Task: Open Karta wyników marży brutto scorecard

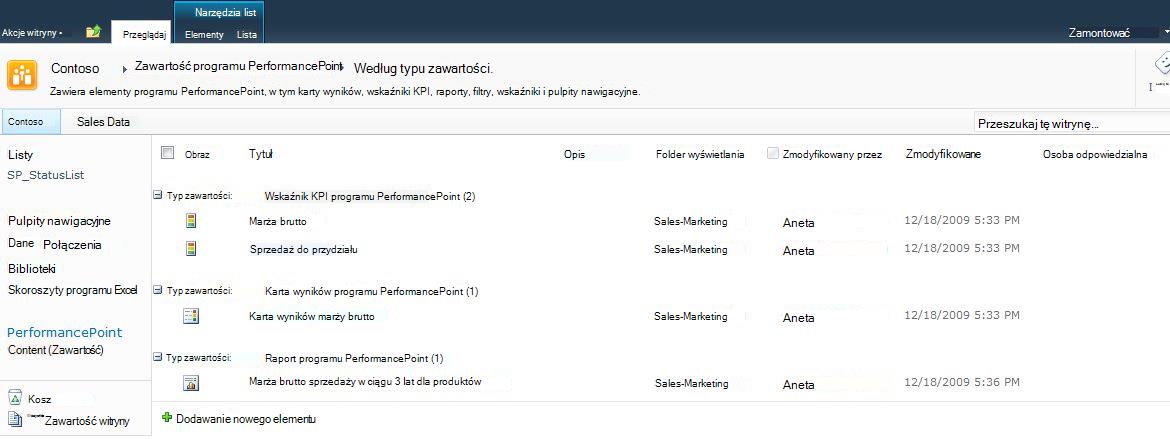Action: coord(311,316)
